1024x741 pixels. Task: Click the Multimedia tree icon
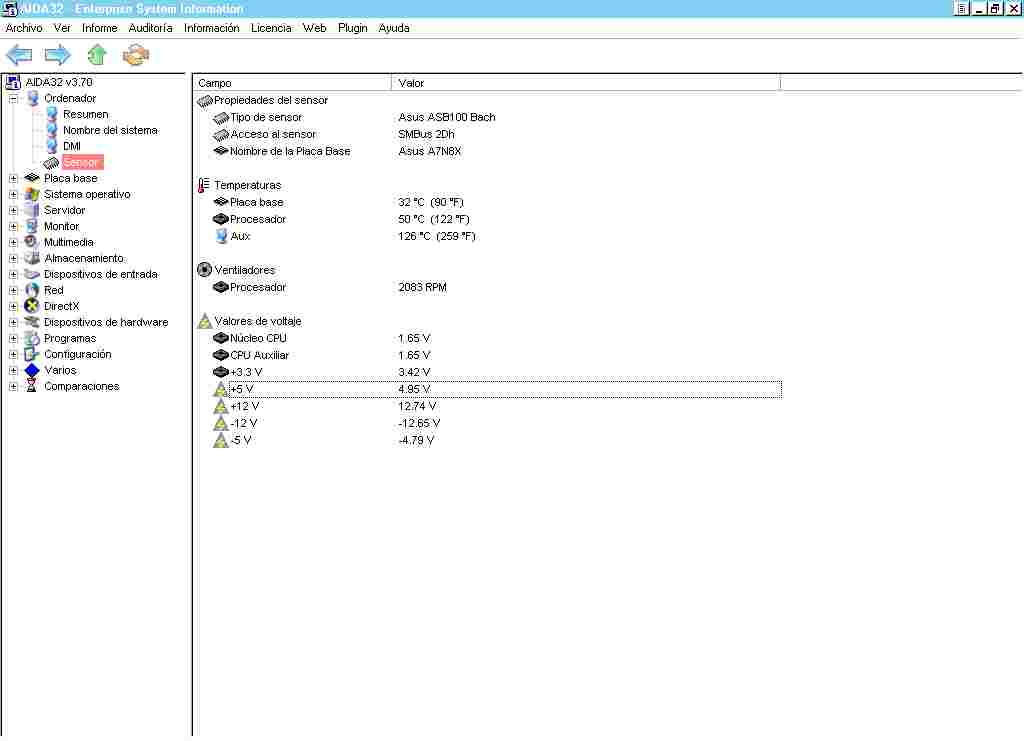click(x=31, y=242)
